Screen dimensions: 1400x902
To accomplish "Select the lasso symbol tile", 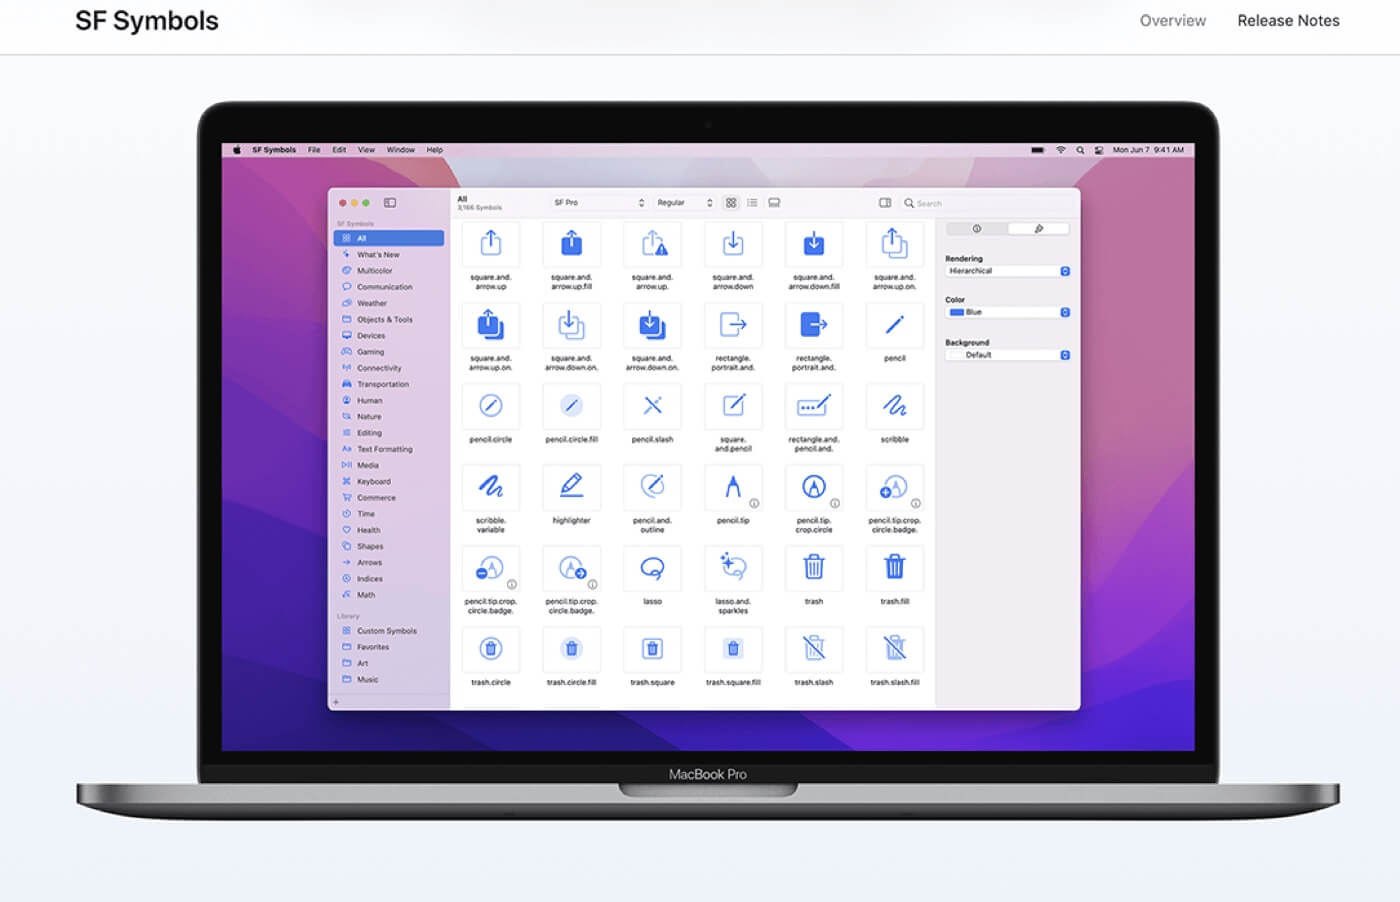I will (652, 568).
